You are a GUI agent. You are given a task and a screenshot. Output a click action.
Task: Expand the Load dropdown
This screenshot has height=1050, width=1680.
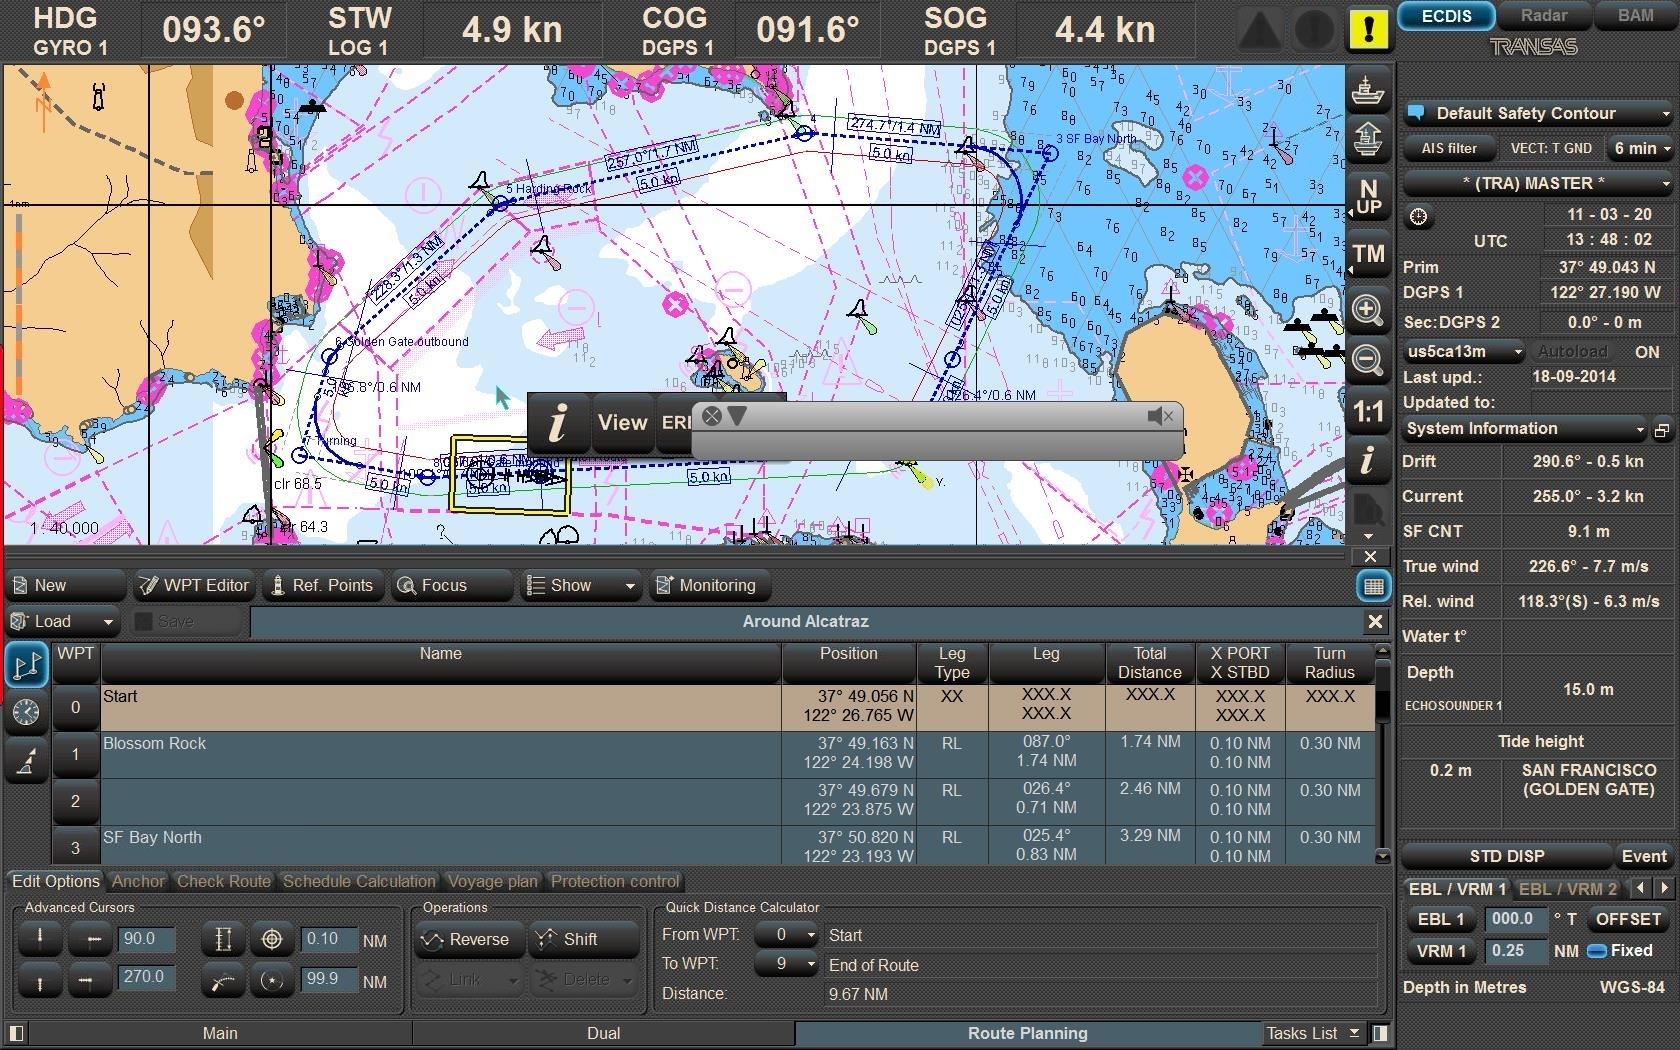tap(110, 621)
